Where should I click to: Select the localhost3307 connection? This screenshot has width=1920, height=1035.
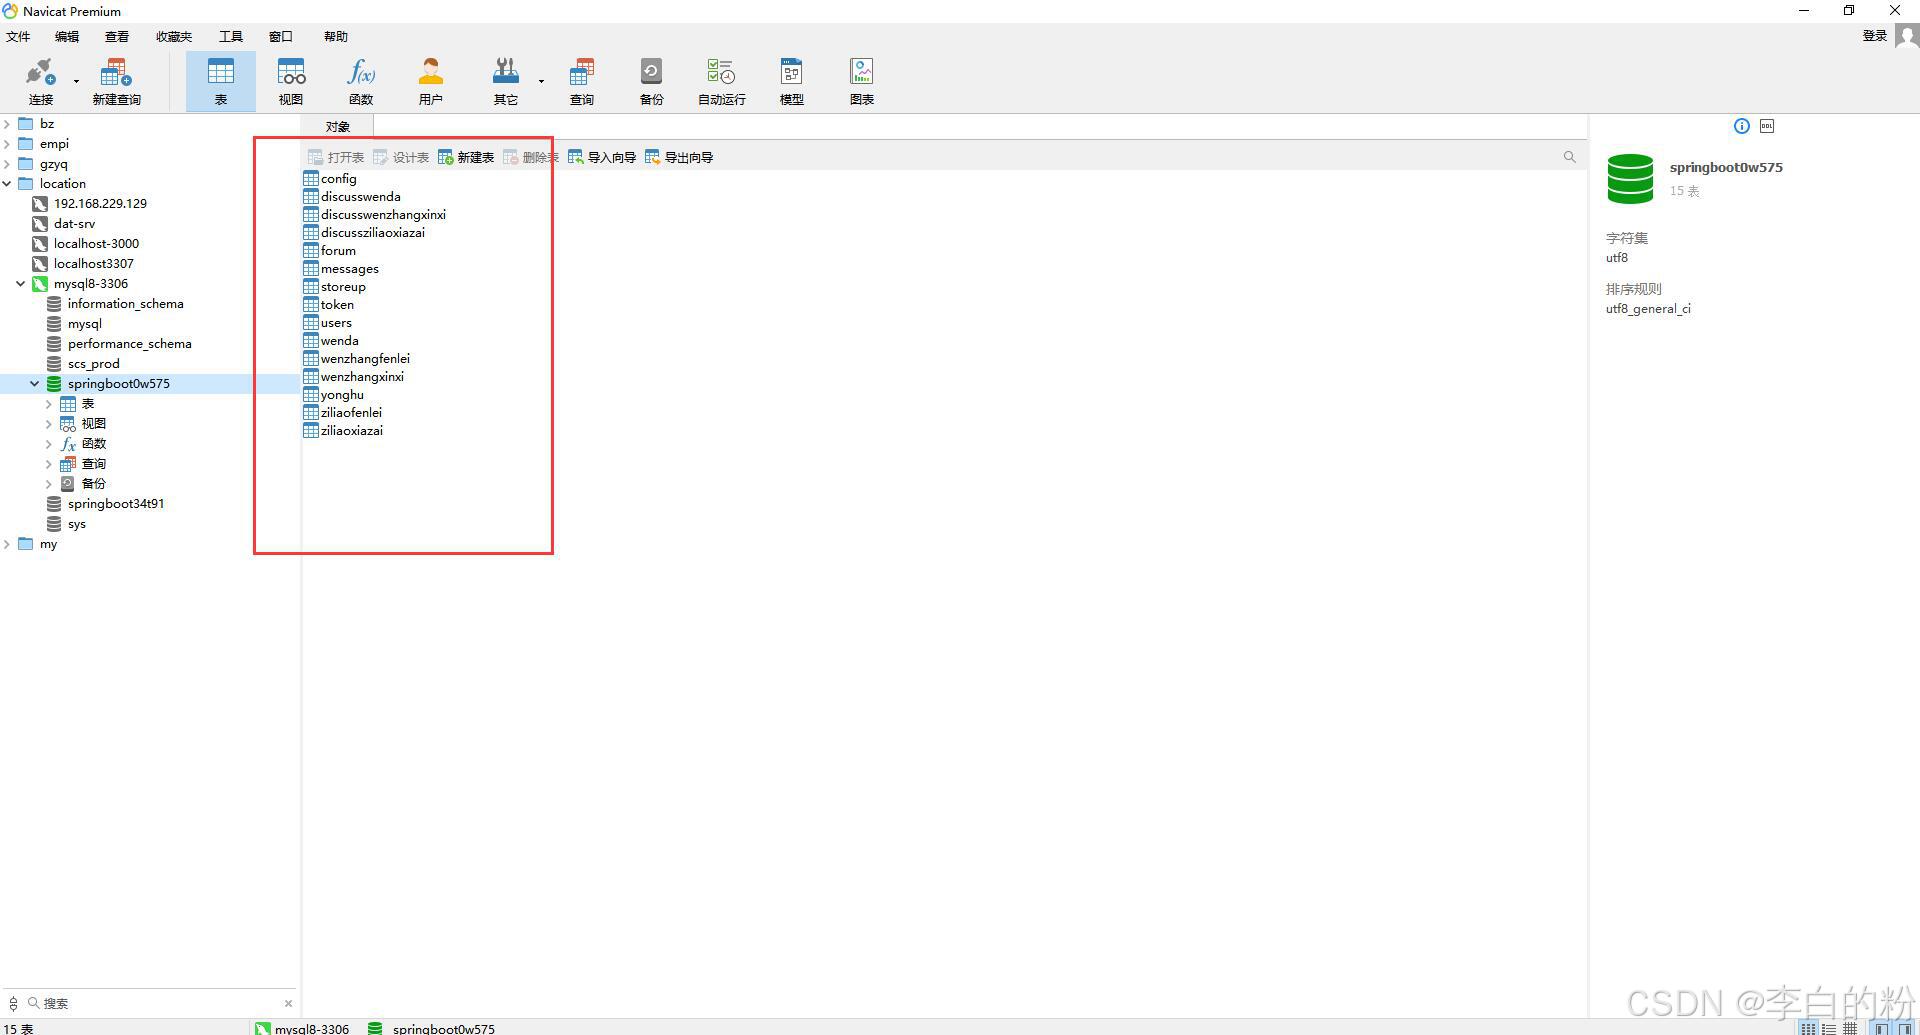click(x=83, y=264)
